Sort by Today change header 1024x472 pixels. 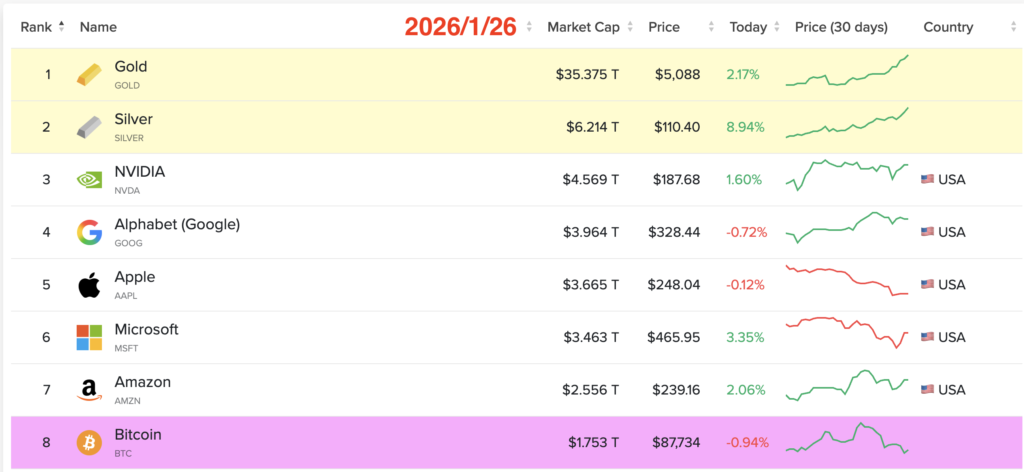[750, 27]
